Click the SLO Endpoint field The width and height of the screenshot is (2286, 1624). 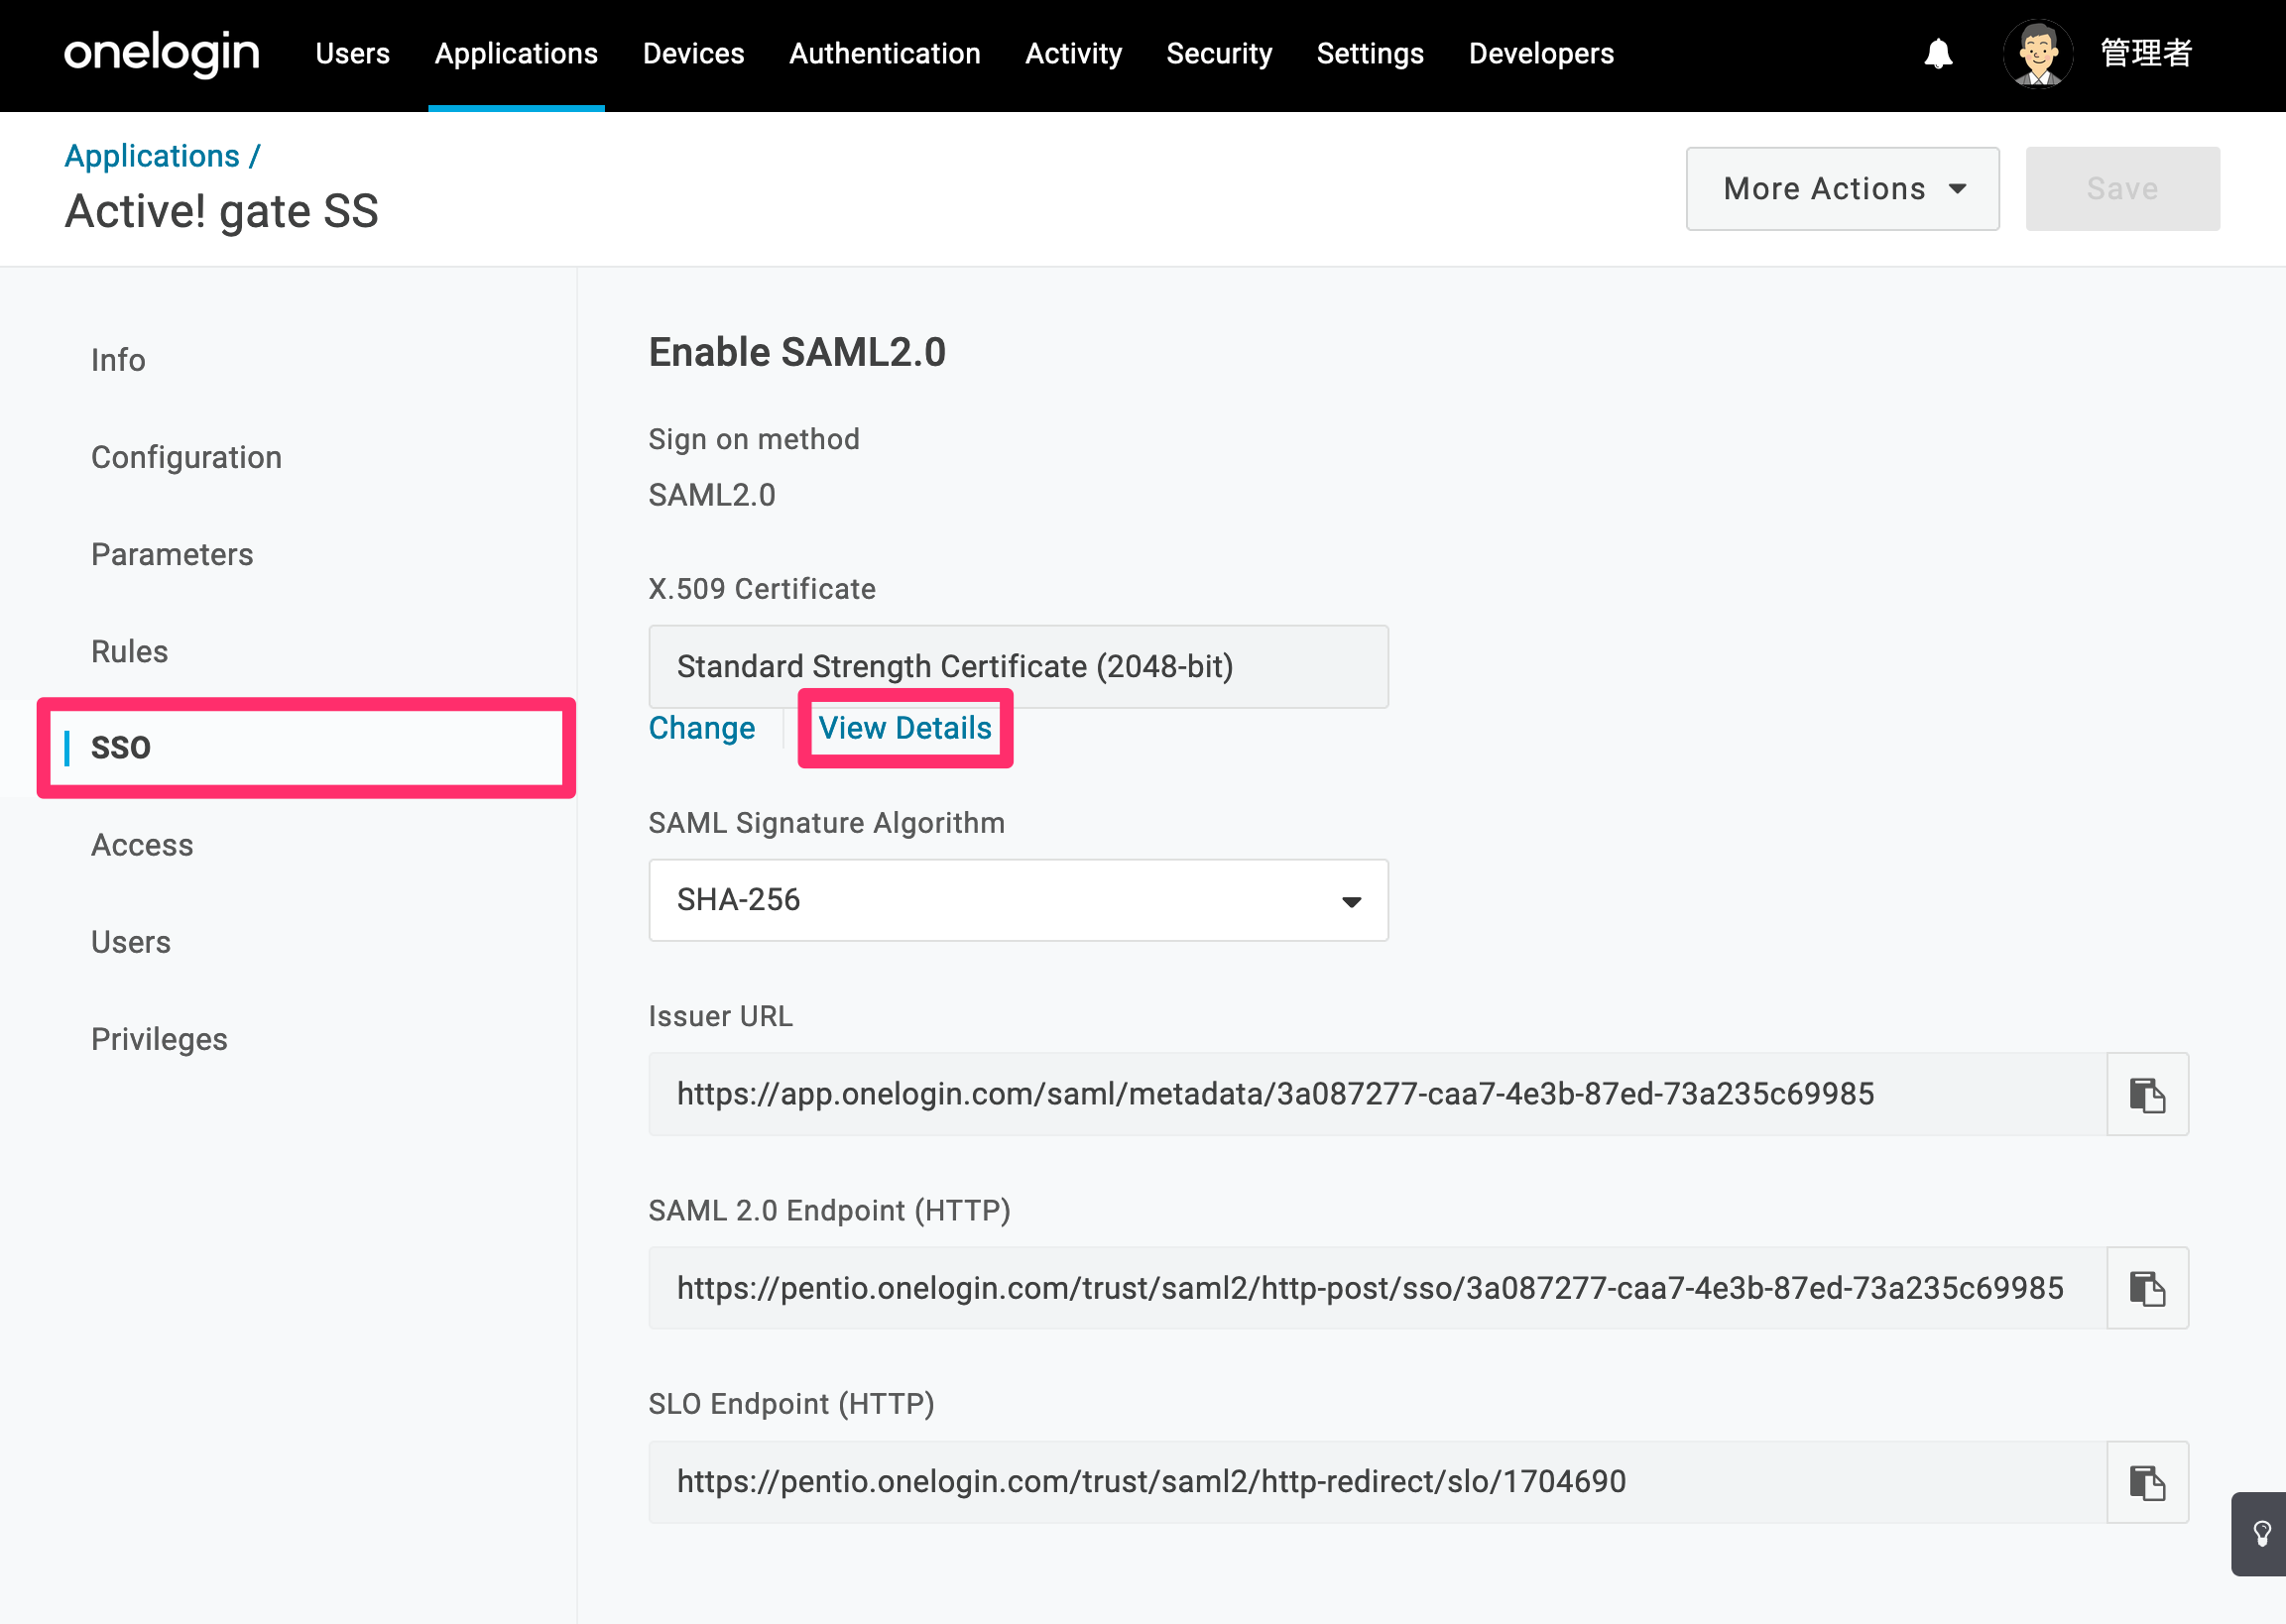(x=1377, y=1482)
